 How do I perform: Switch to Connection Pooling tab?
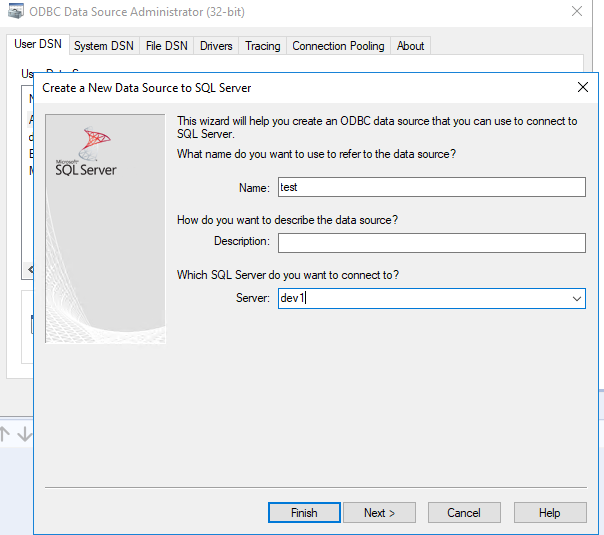tap(338, 46)
